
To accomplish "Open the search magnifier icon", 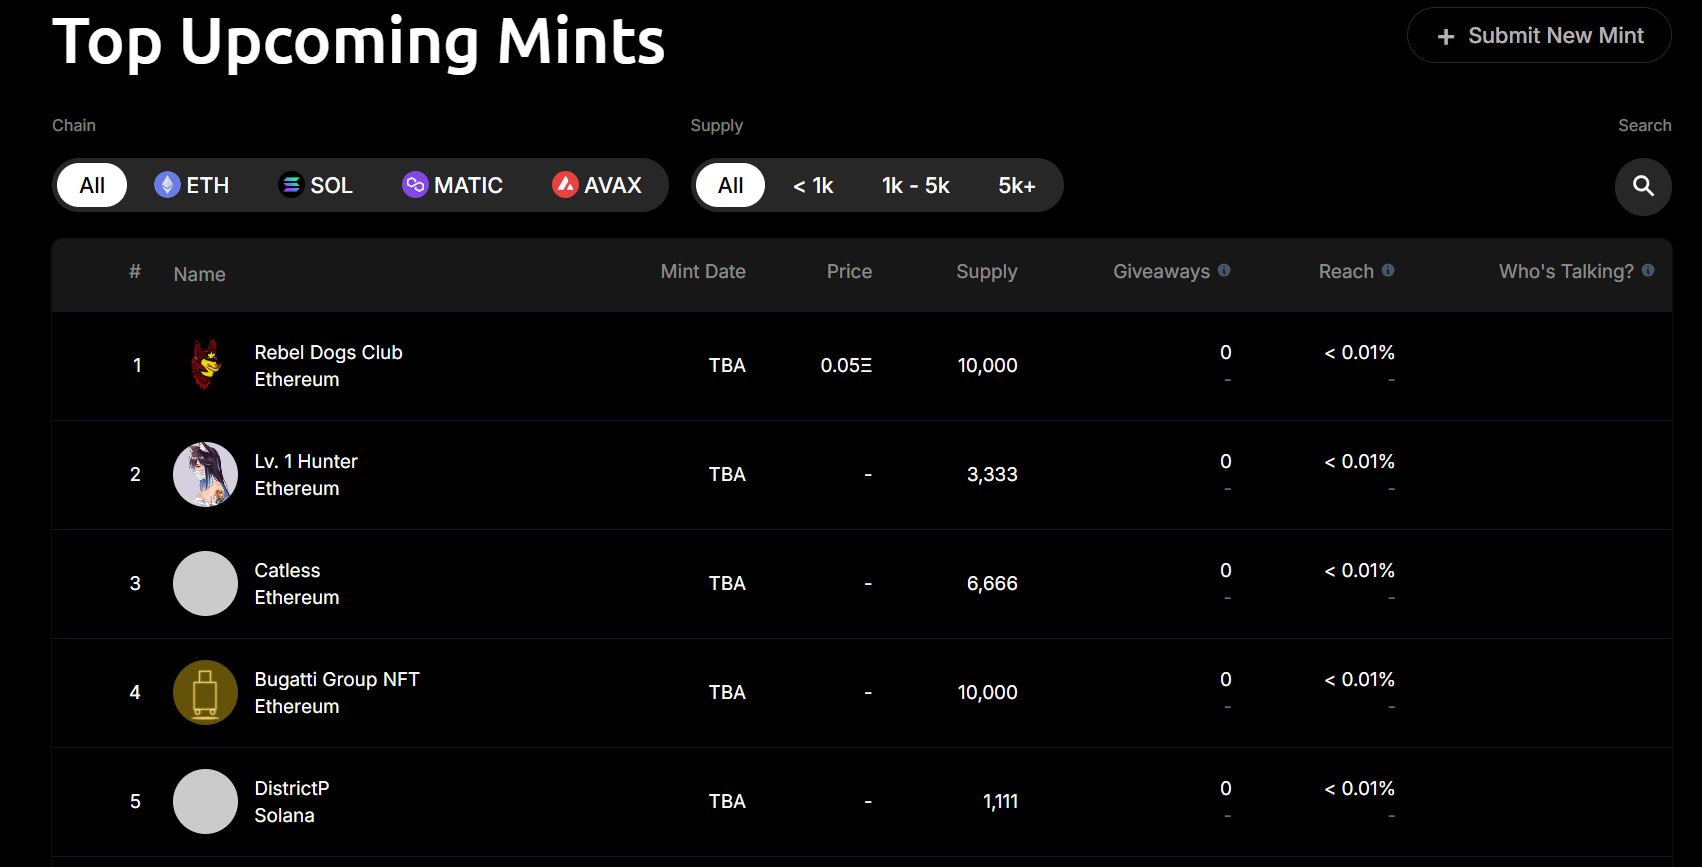I will click(x=1643, y=186).
